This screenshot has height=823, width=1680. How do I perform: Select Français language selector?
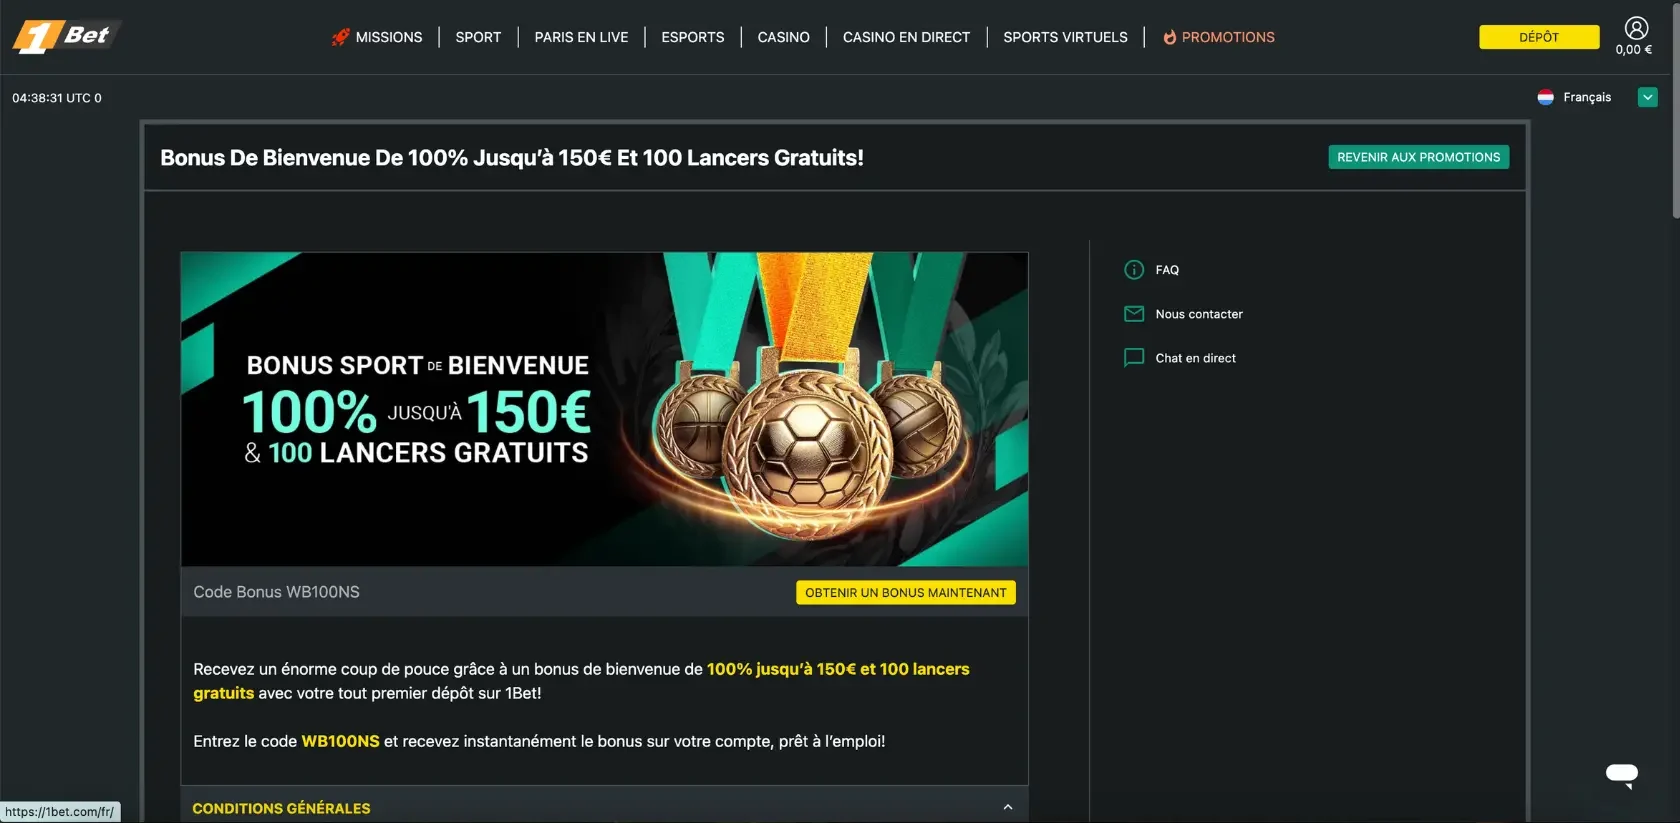pos(1587,97)
